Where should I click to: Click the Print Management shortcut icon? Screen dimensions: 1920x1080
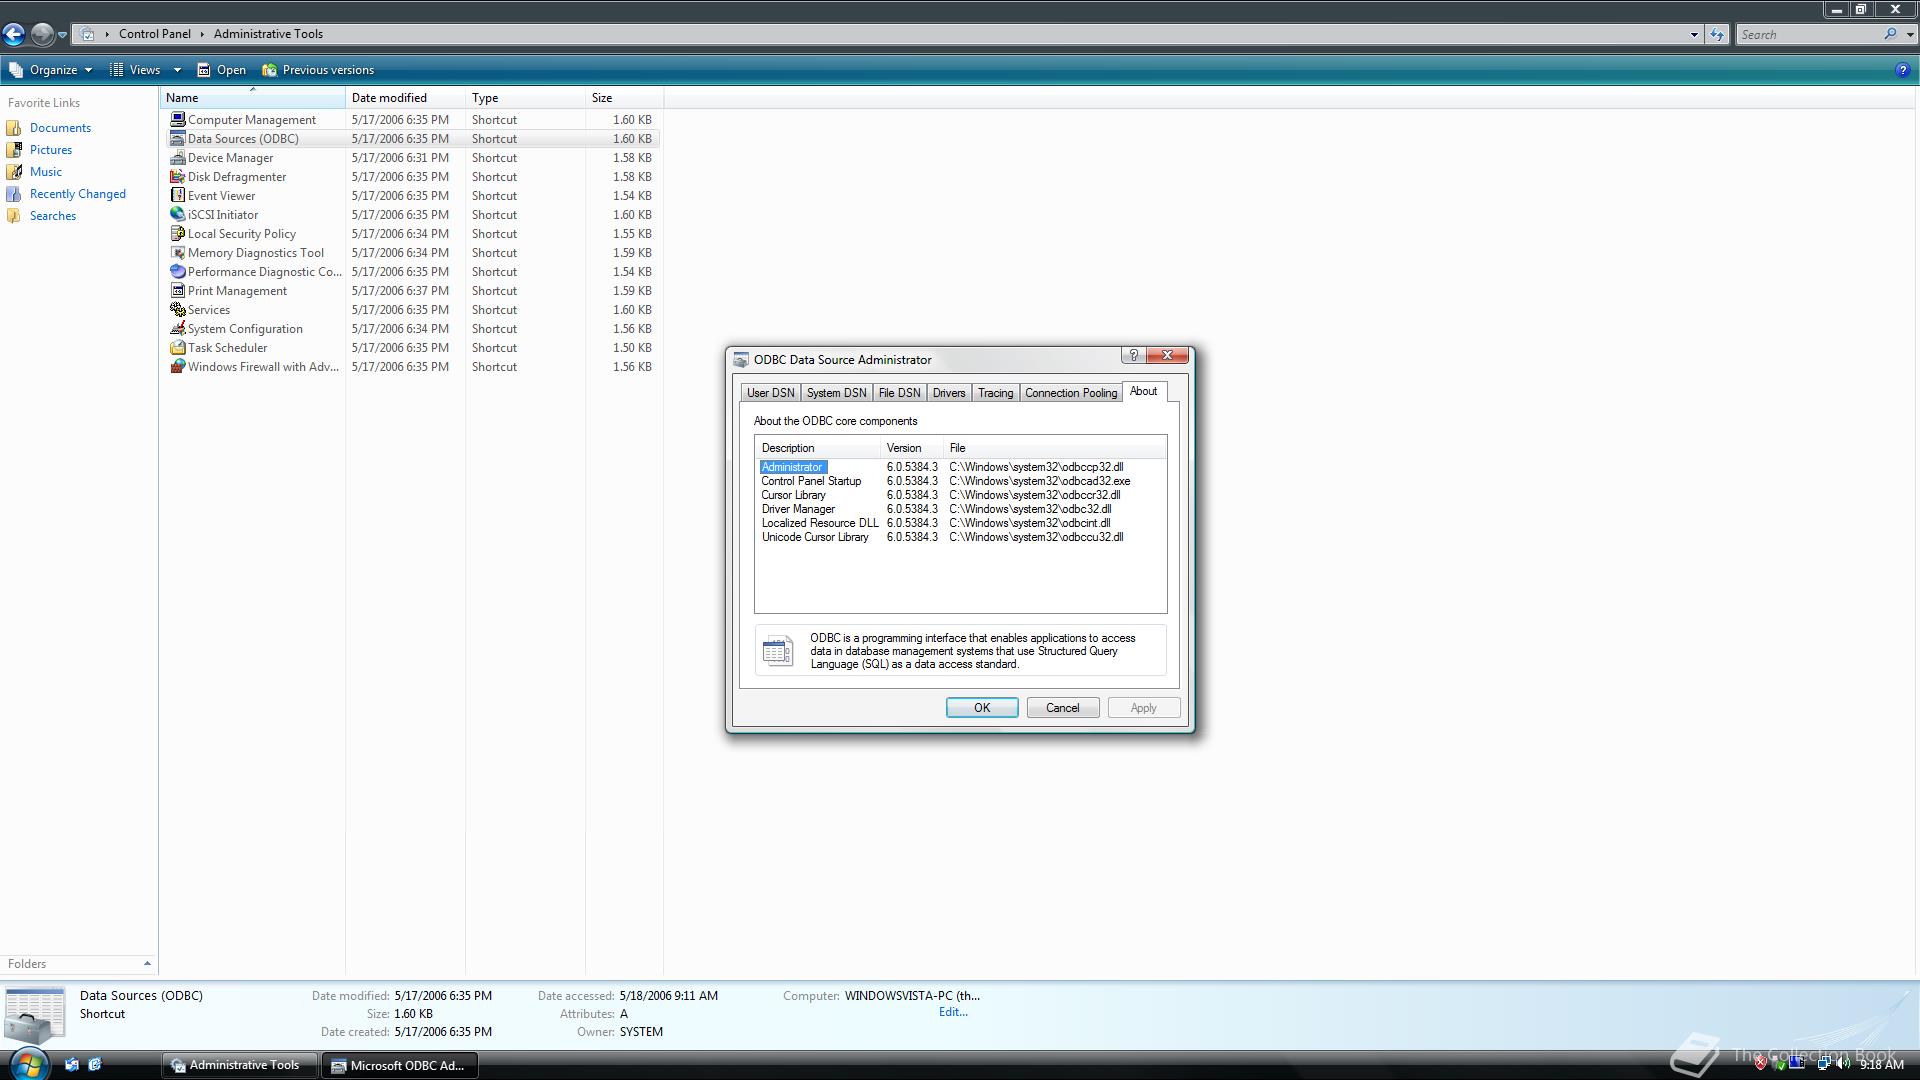point(178,290)
